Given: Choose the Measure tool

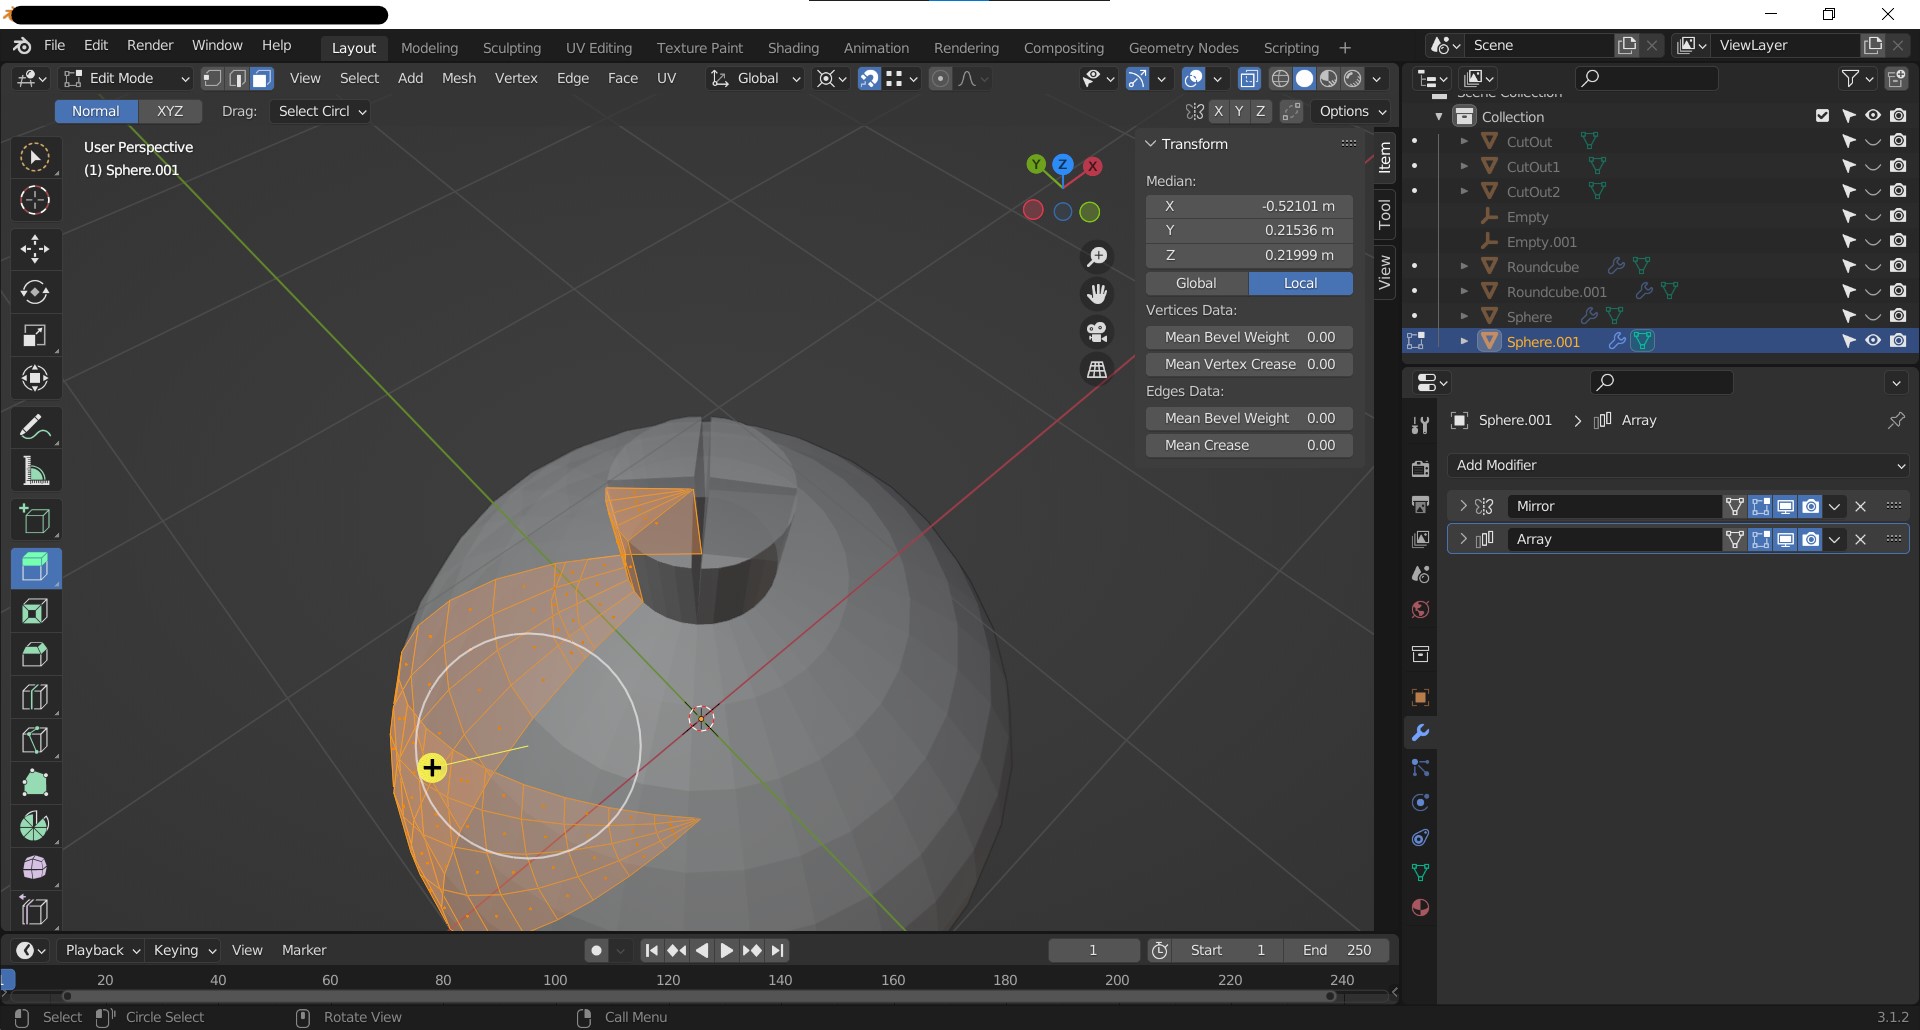Looking at the screenshot, I should tap(35, 471).
